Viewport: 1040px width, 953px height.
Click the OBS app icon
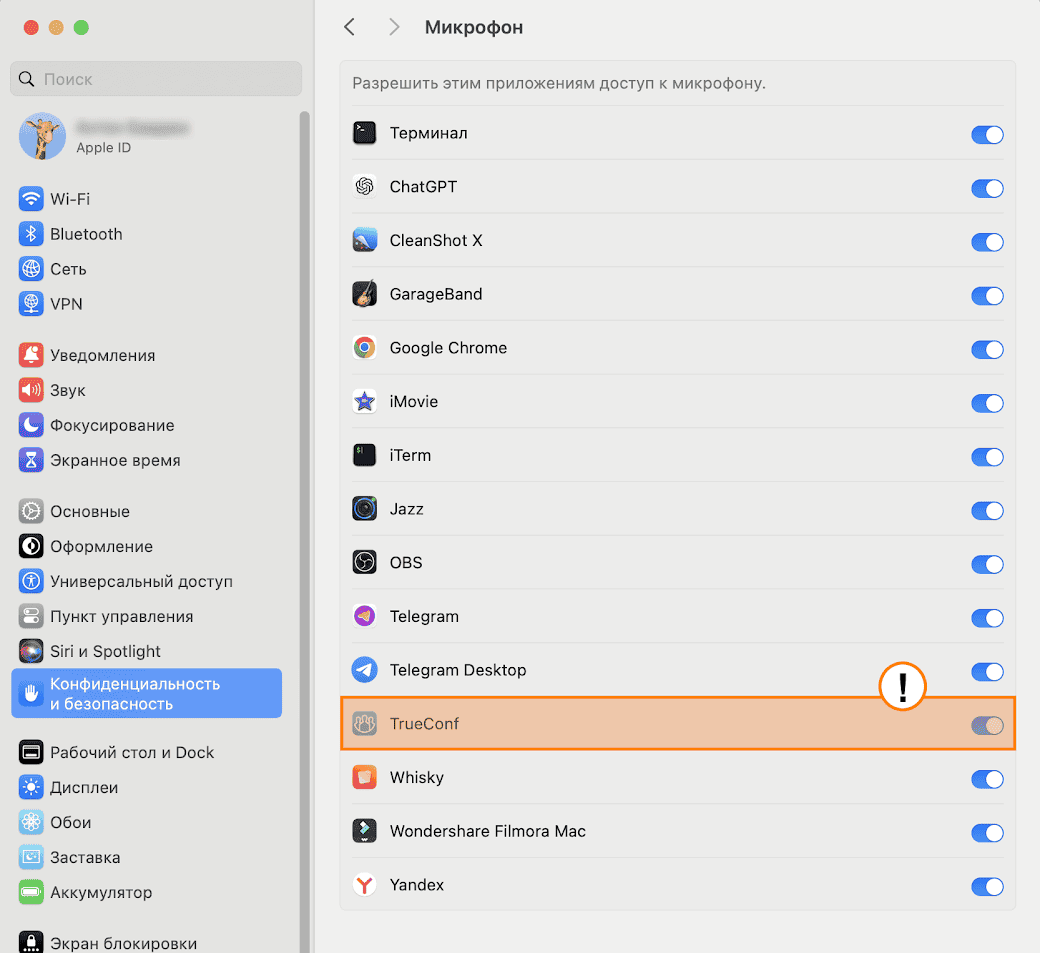point(364,563)
